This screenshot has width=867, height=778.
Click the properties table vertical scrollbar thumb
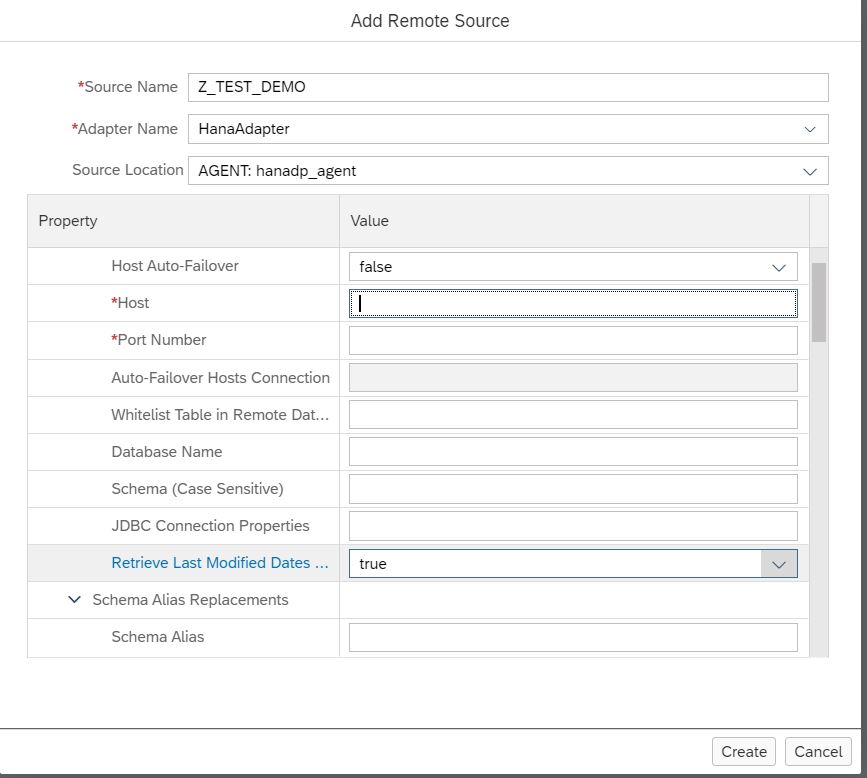click(818, 302)
